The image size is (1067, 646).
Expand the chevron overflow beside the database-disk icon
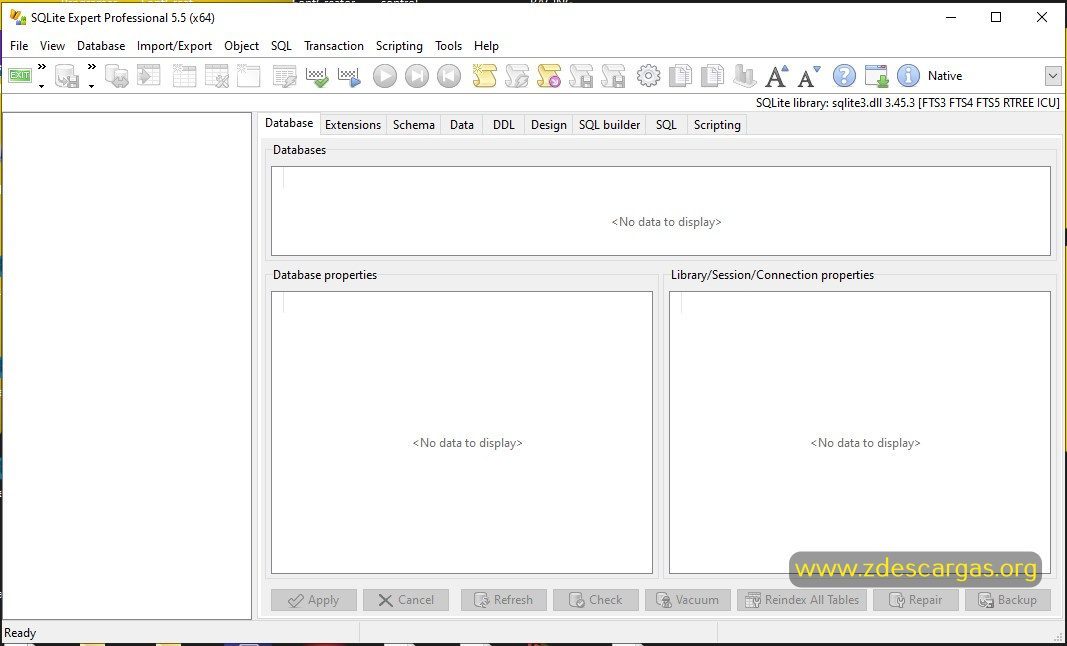tap(91, 67)
